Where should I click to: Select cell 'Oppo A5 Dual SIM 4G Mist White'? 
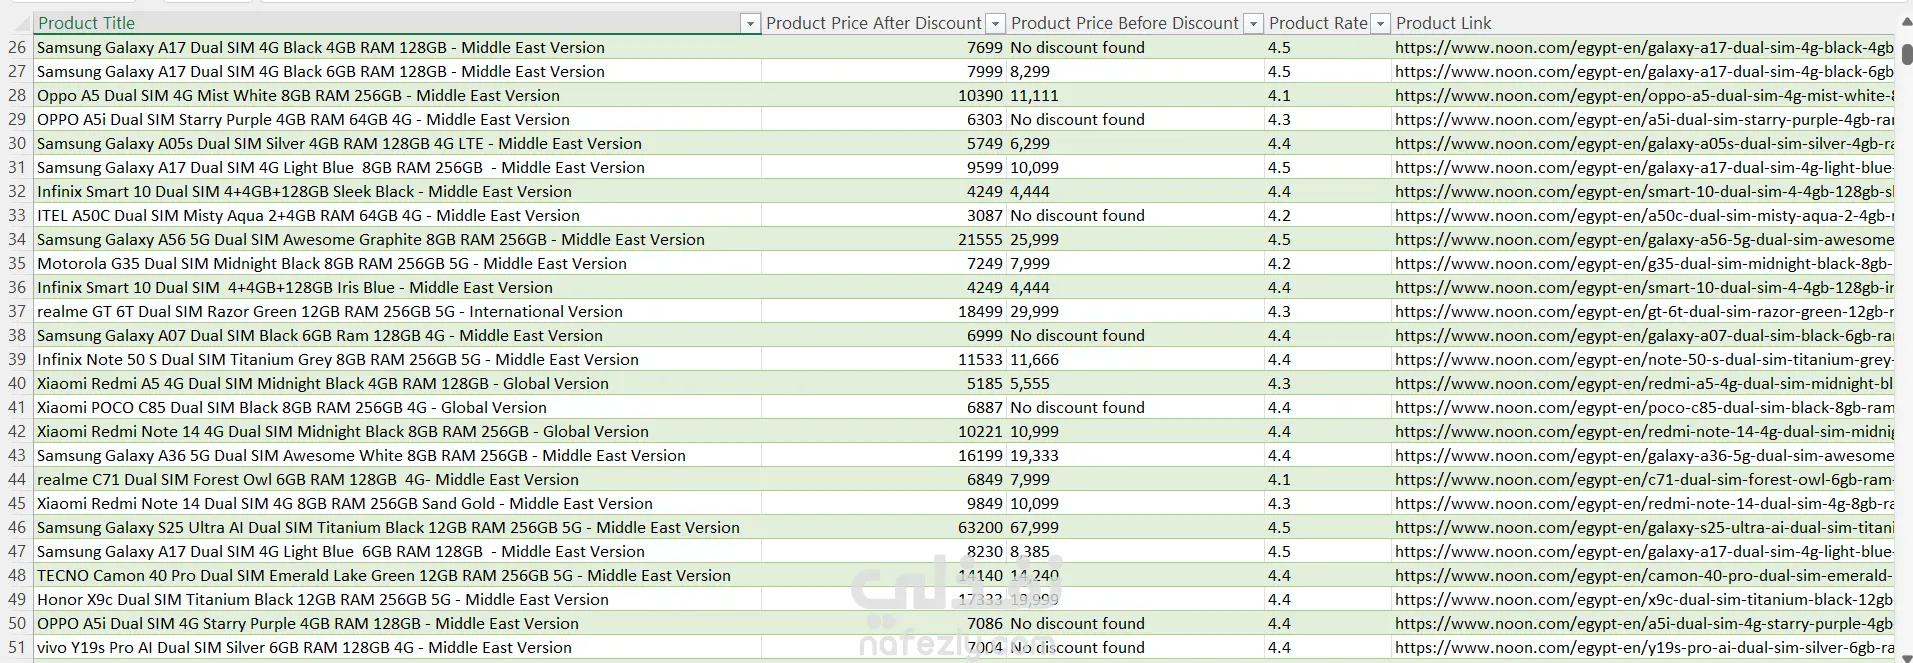click(398, 95)
